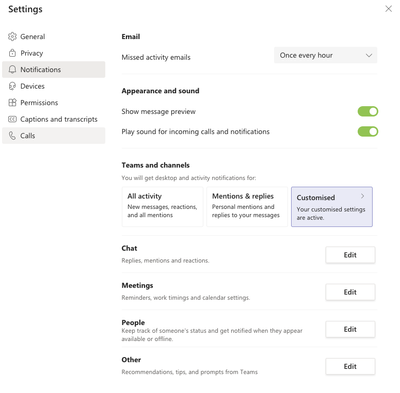
Task: Open the Calls settings section
Action: pyautogui.click(x=53, y=136)
